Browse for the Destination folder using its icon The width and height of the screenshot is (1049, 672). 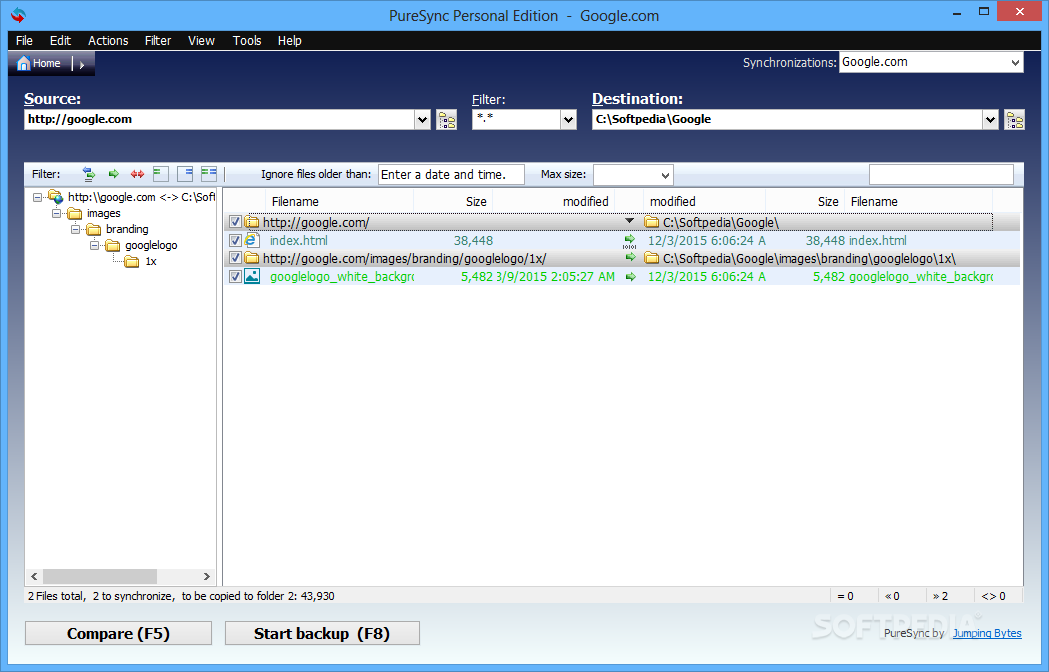point(1014,120)
